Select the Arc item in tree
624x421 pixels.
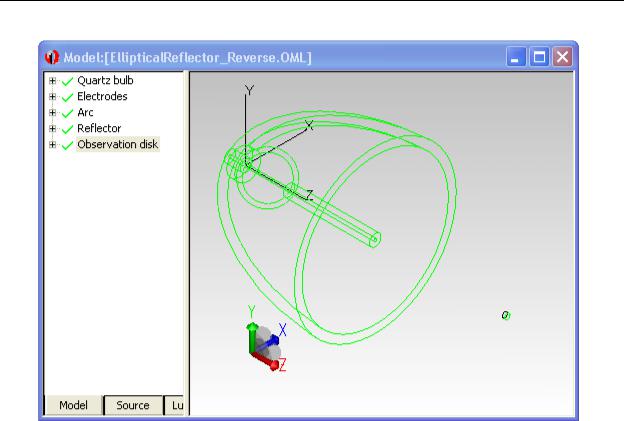point(85,113)
